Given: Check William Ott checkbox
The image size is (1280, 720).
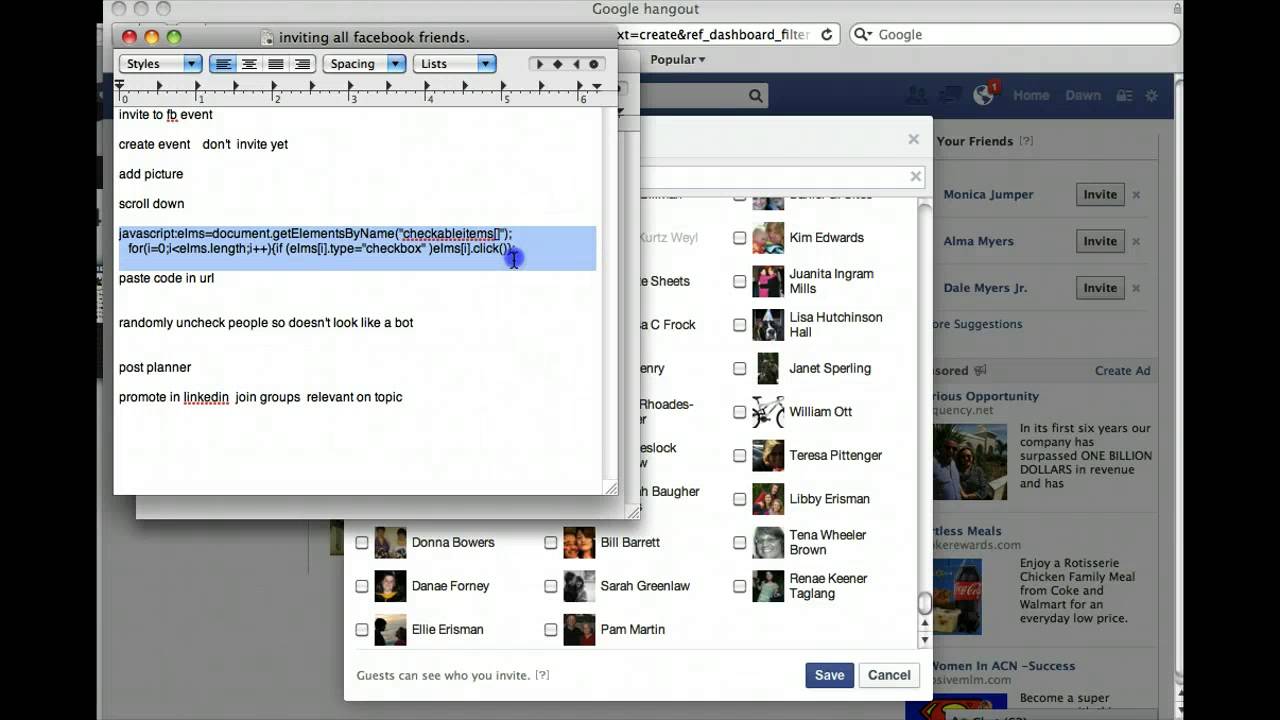Looking at the screenshot, I should [740, 412].
